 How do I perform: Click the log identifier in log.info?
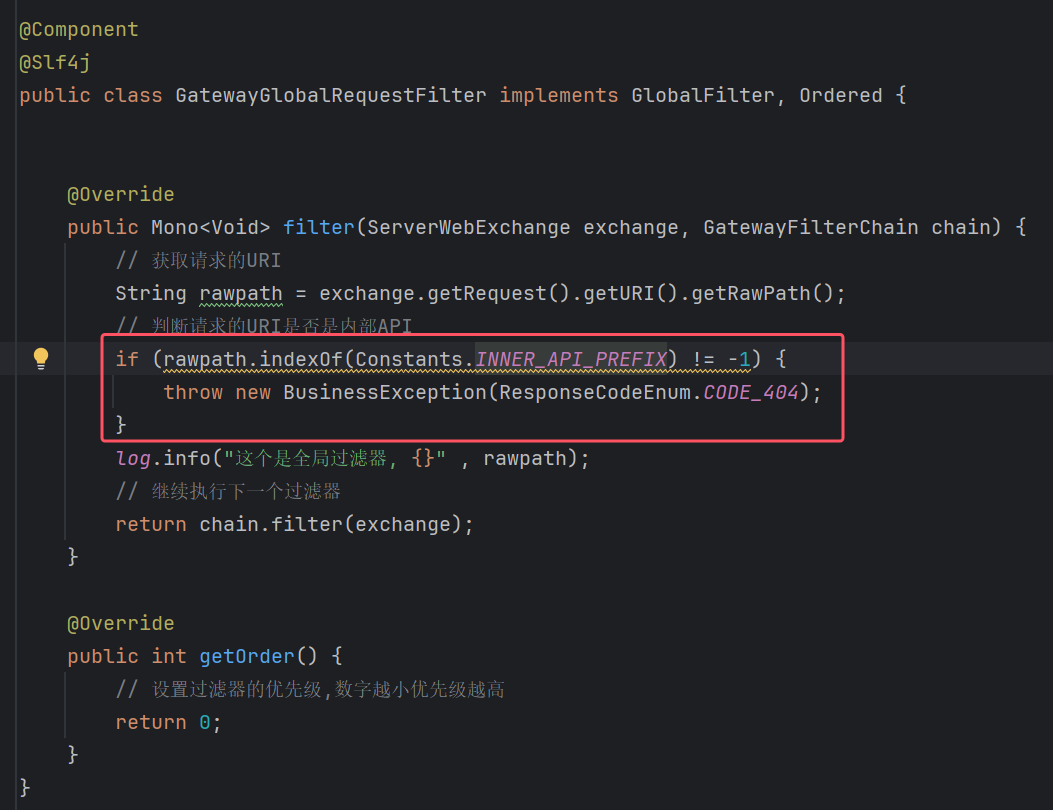(x=133, y=459)
